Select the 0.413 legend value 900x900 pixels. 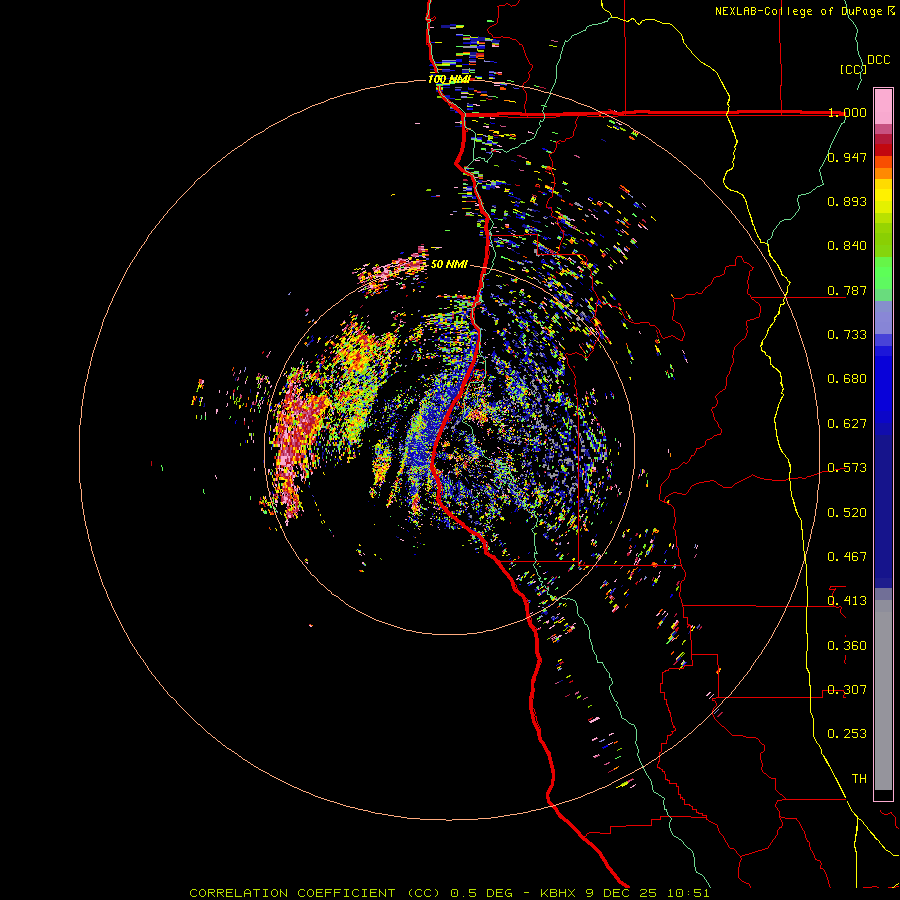point(847,601)
